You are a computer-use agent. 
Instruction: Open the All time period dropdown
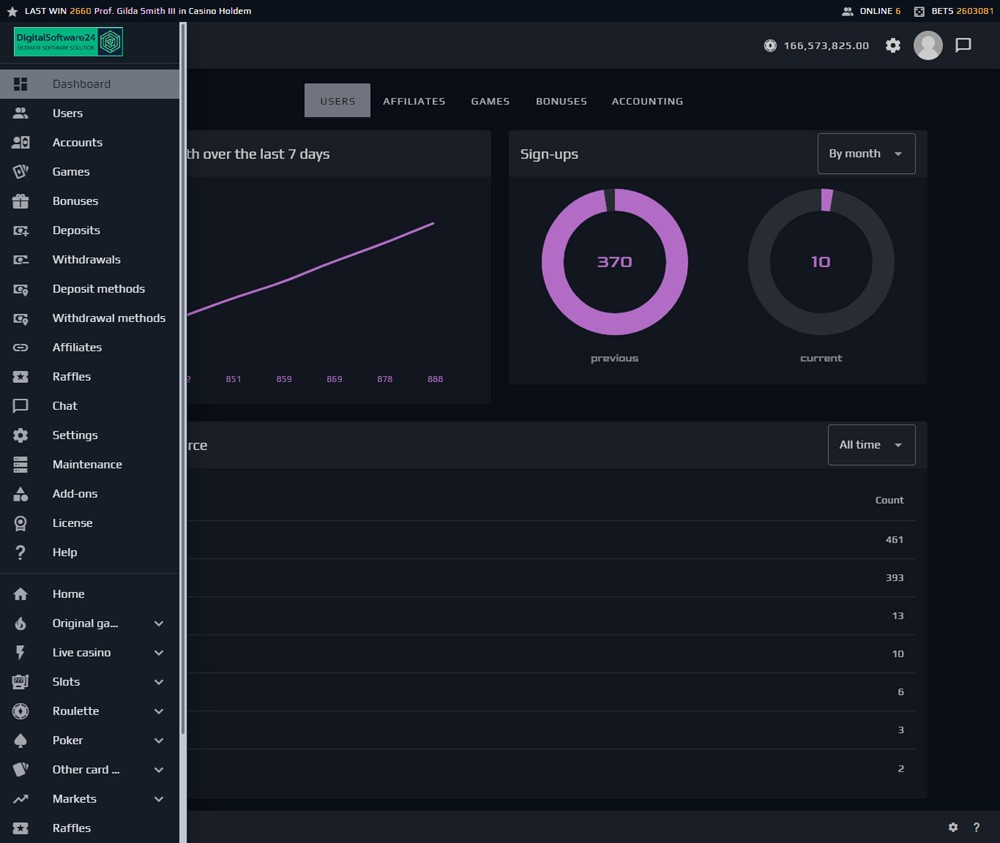tap(870, 445)
